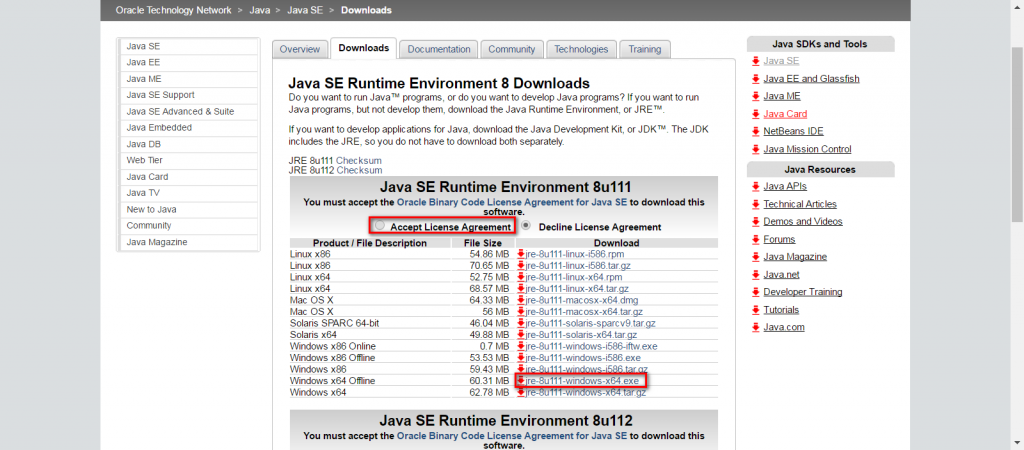1024x450 pixels.
Task: Select the Accept License Agreement radio button
Action: pyautogui.click(x=379, y=226)
